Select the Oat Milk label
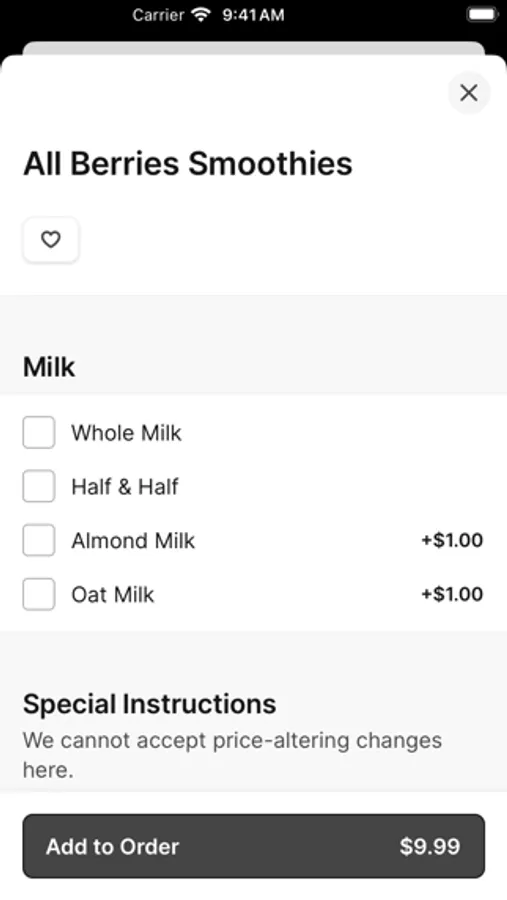Screen dimensions: 507x900 (113, 595)
